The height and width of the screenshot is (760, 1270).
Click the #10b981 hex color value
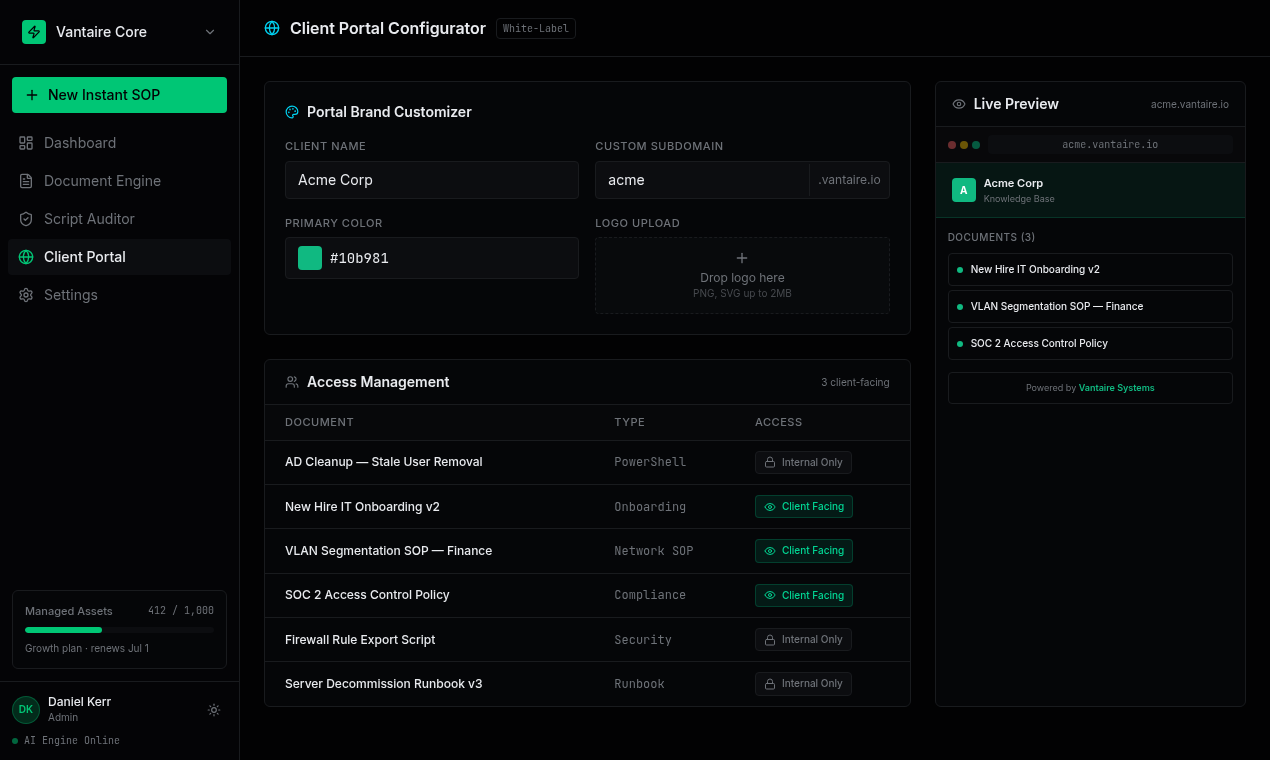point(359,258)
